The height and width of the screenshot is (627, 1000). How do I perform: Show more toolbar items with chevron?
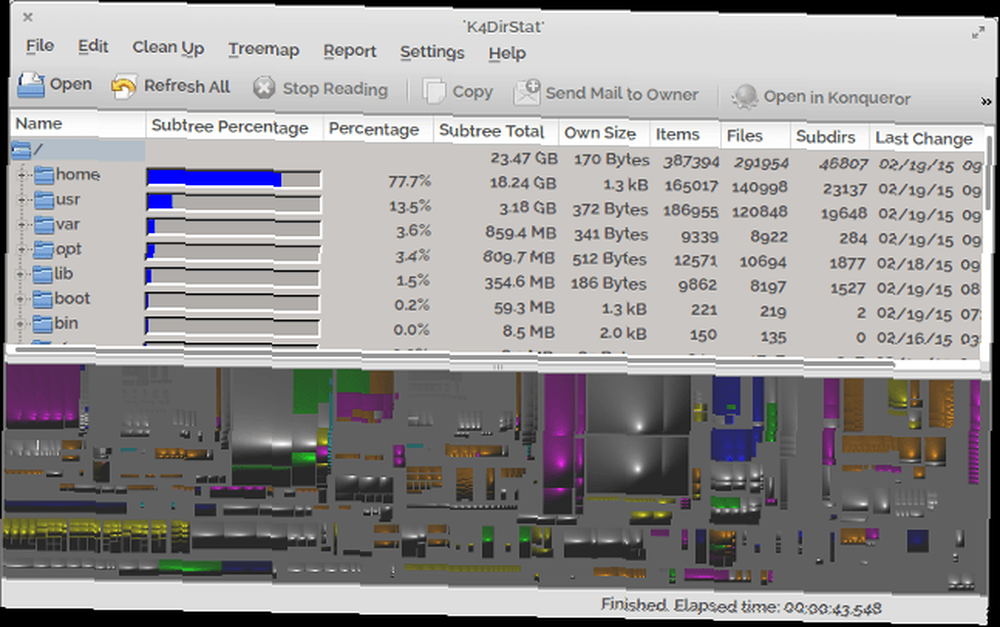coord(986,101)
